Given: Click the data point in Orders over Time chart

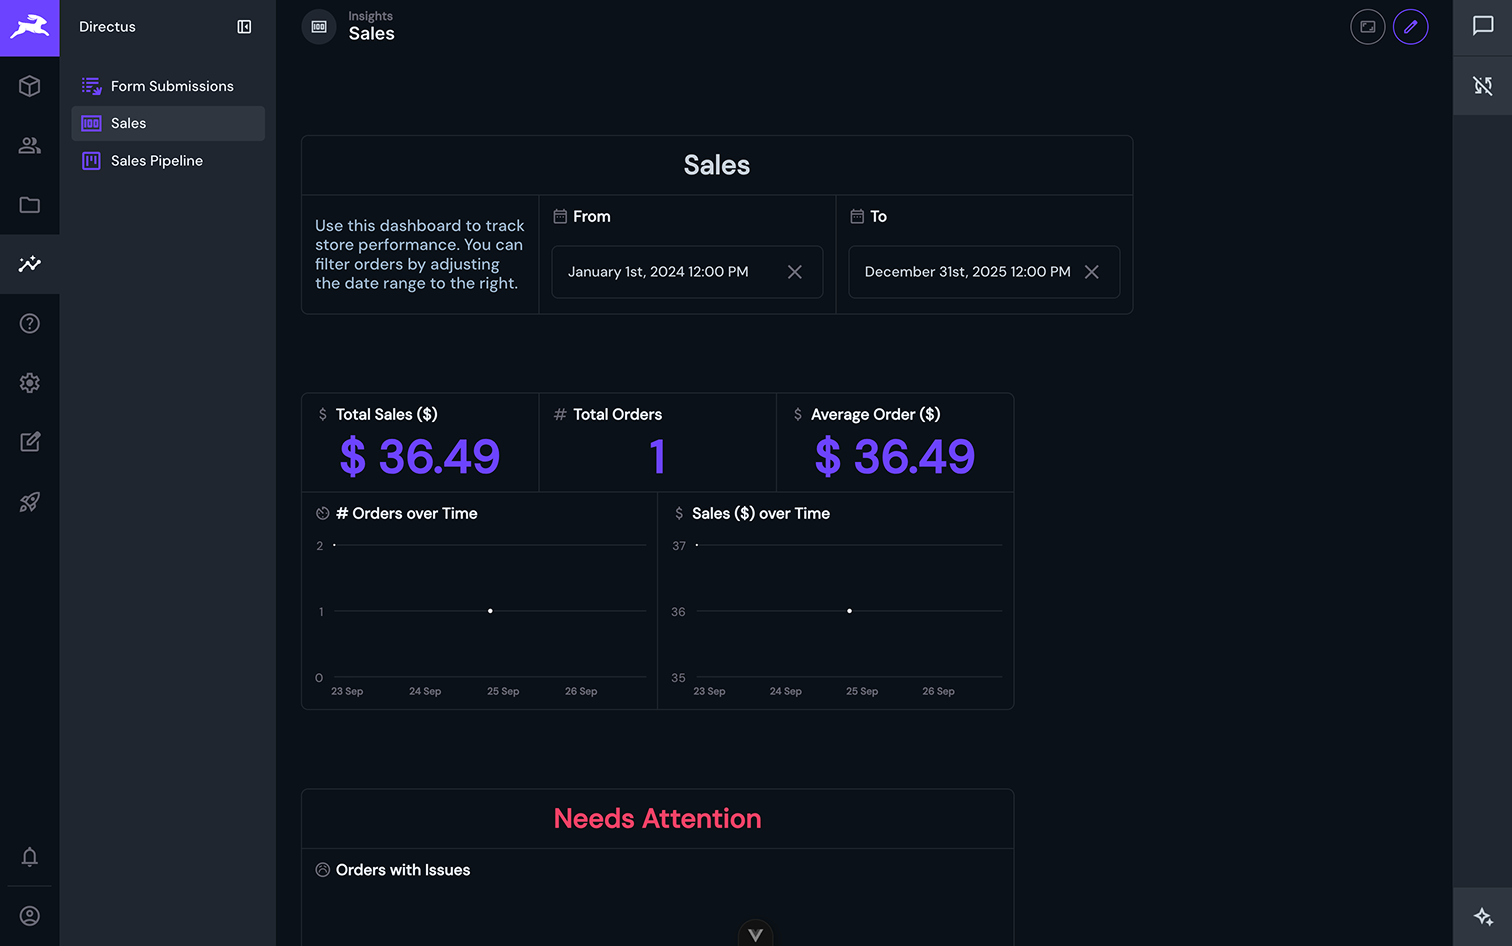Looking at the screenshot, I should pyautogui.click(x=490, y=611).
